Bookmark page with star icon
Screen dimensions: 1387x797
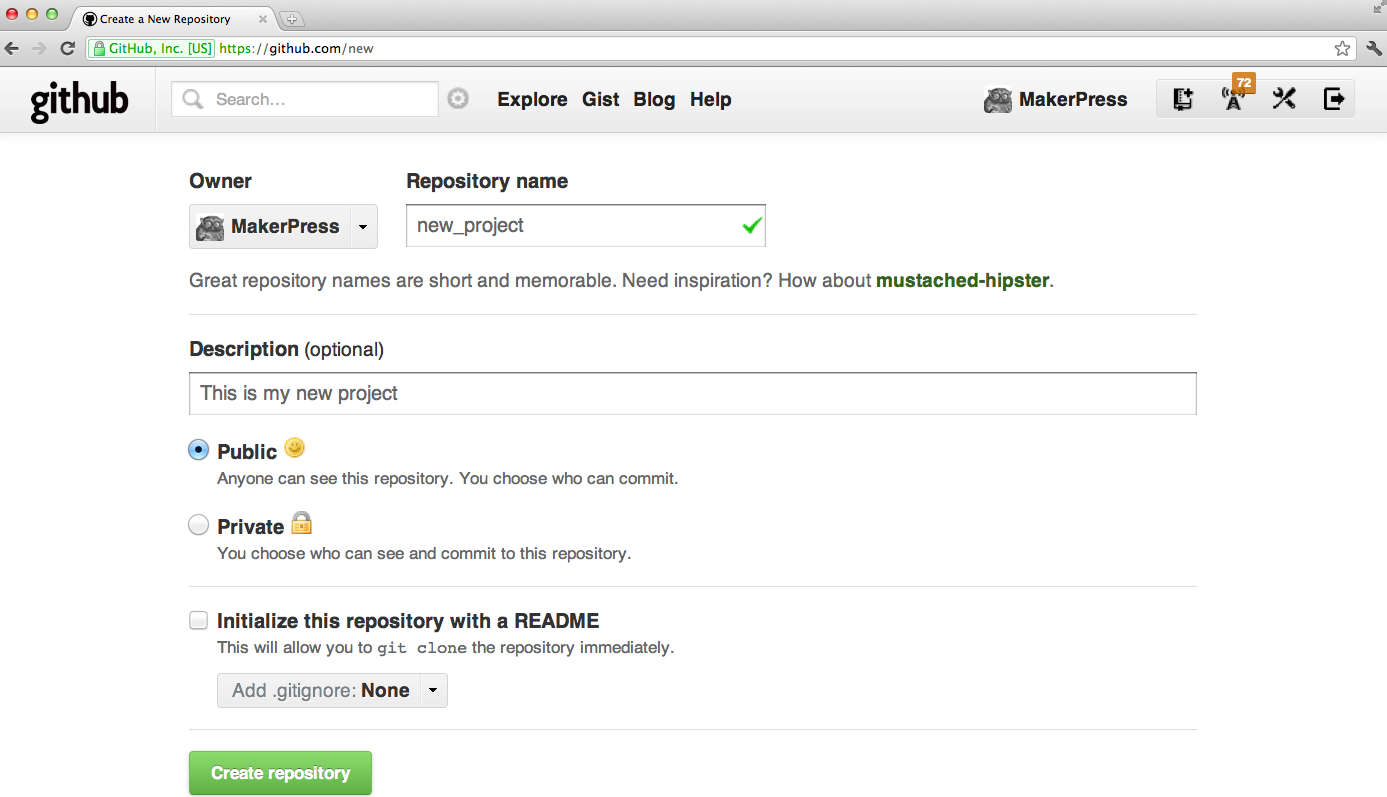pos(1342,48)
